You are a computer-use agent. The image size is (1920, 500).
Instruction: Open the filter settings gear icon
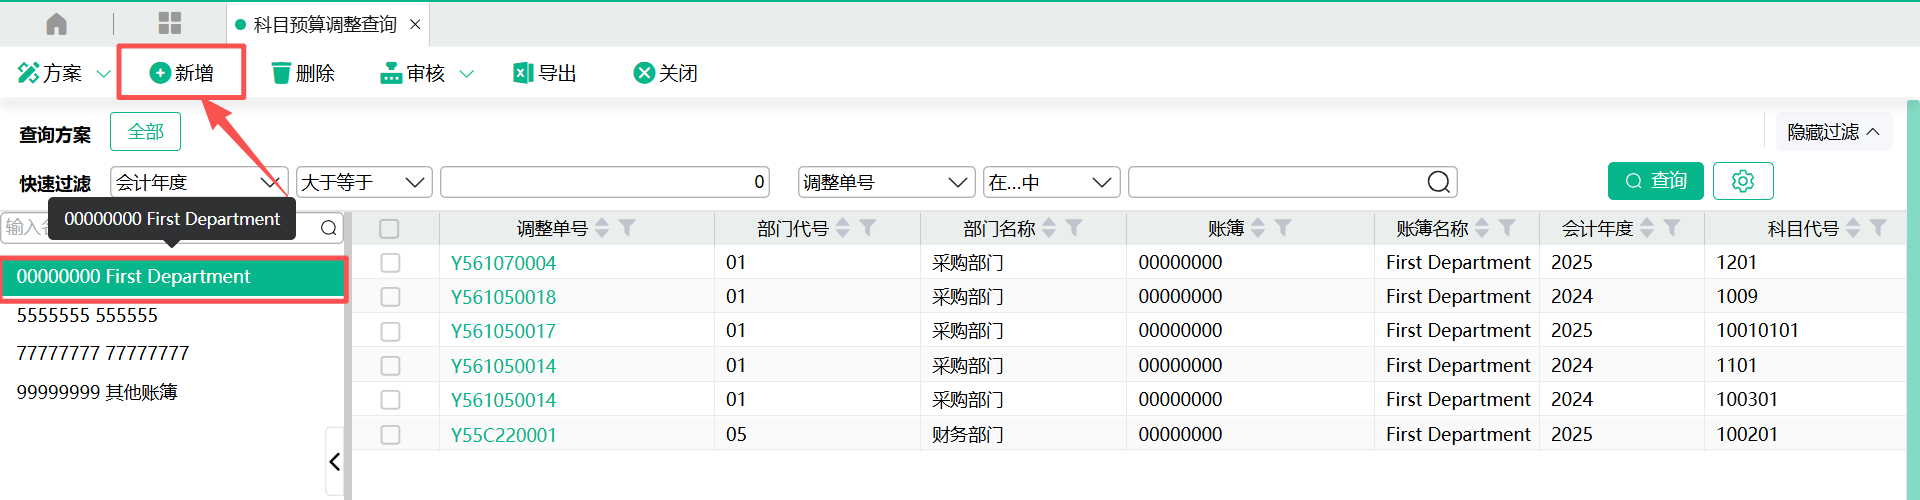(x=1742, y=181)
